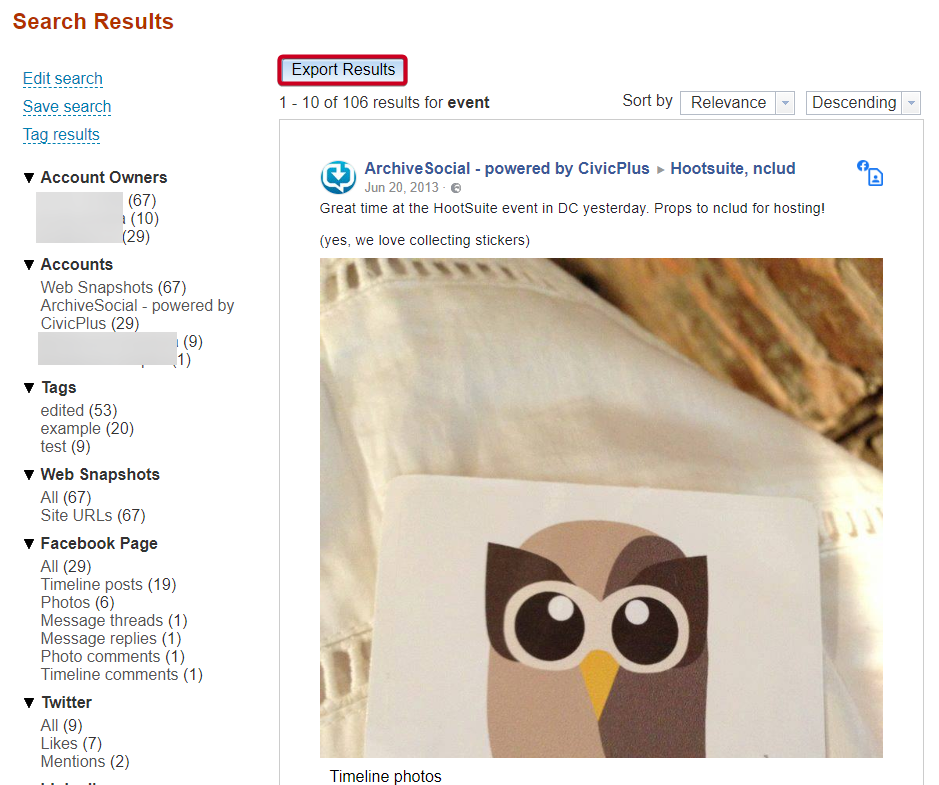Viewport: 939px width, 785px height.
Task: Collapse the Accounts section triangle
Action: coord(29,265)
